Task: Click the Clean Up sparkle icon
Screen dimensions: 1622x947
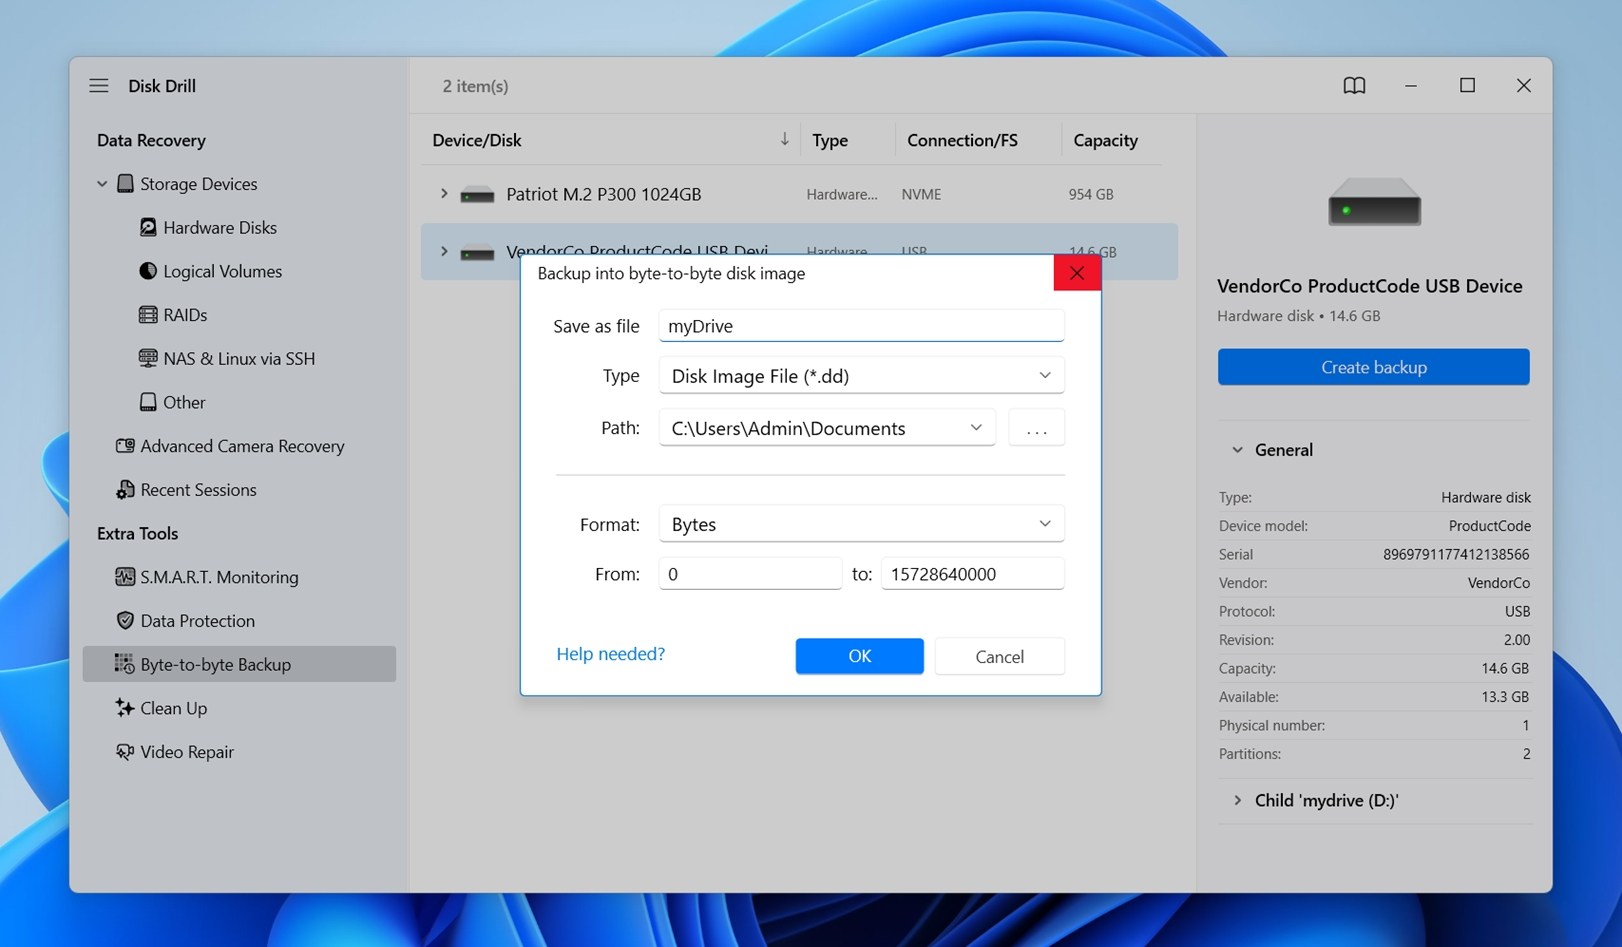Action: pyautogui.click(x=125, y=708)
